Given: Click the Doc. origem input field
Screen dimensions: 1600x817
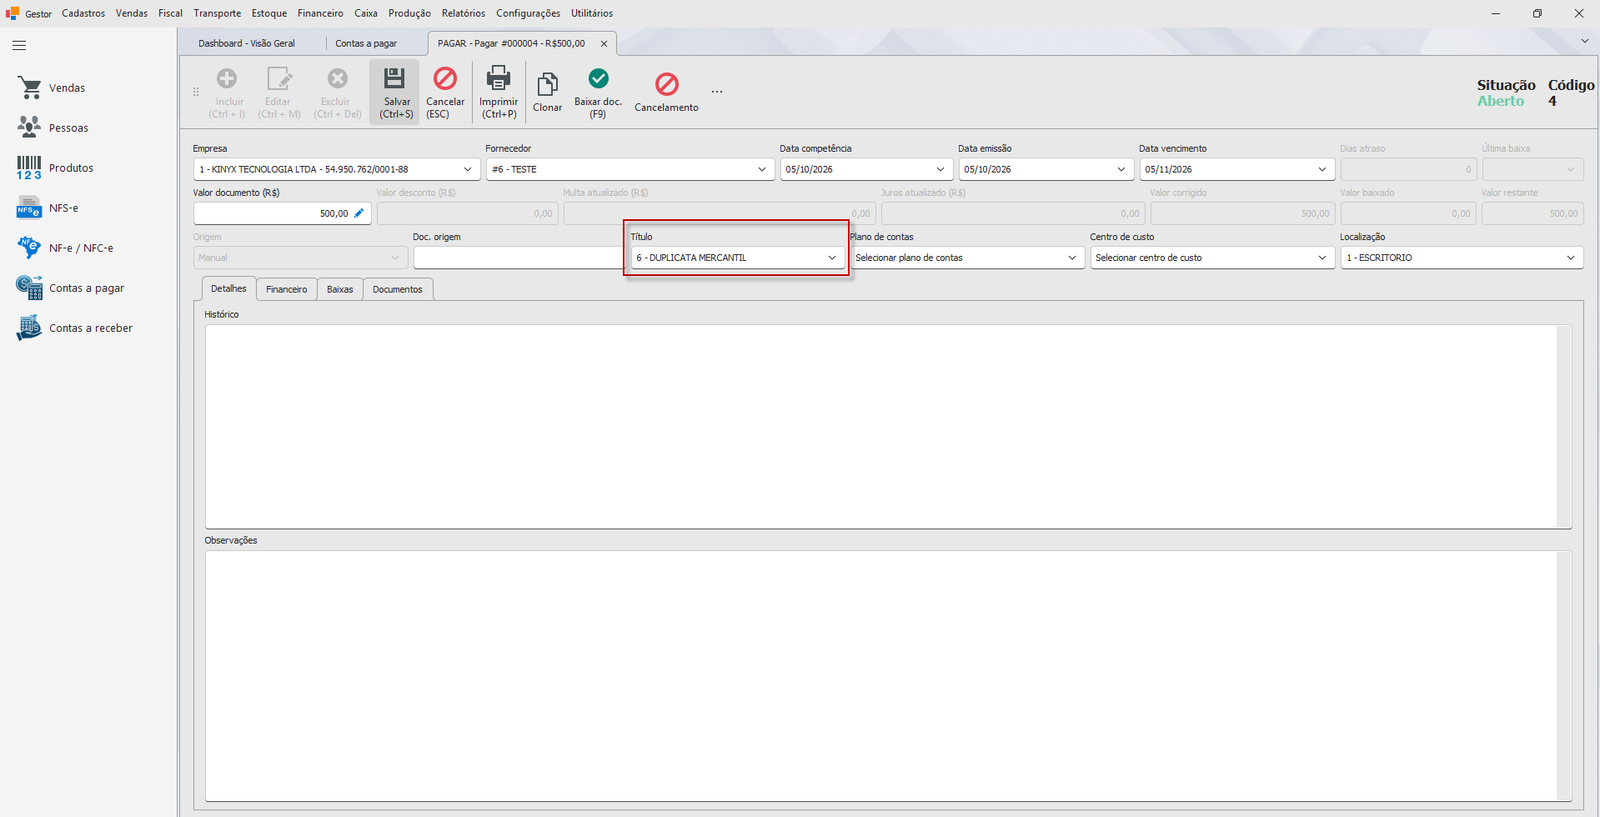Looking at the screenshot, I should pos(518,258).
